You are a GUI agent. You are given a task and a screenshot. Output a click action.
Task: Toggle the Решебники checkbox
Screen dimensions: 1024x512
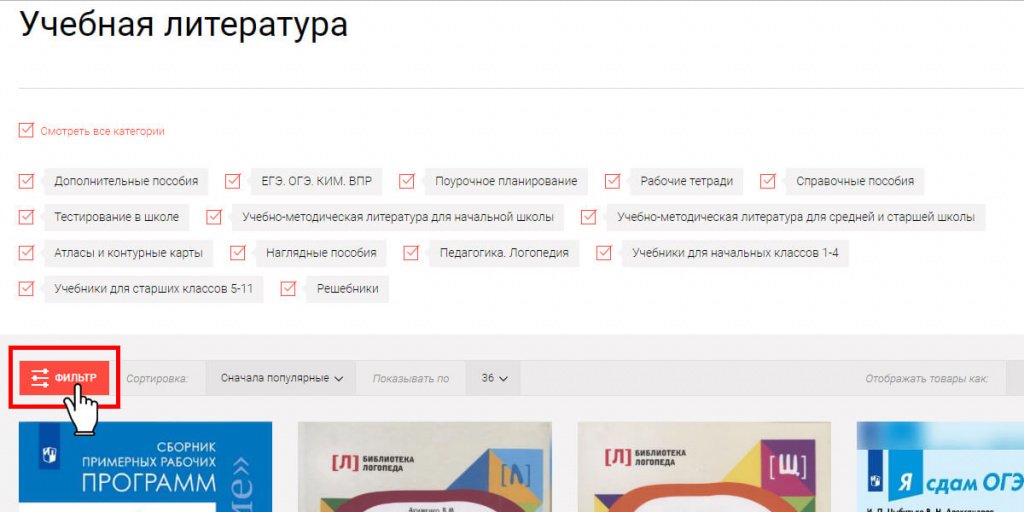288,289
